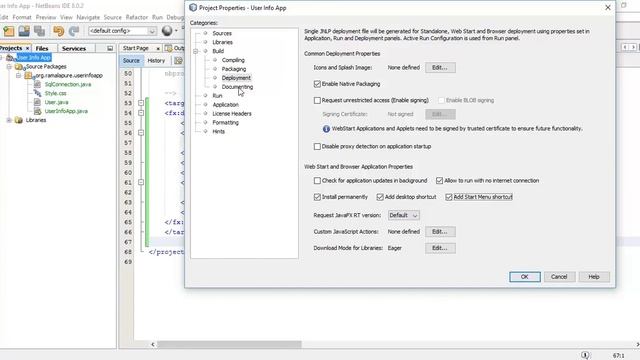Switch to History editor view
Image resolution: width=640 pixels, height=360 pixels.
[156, 61]
